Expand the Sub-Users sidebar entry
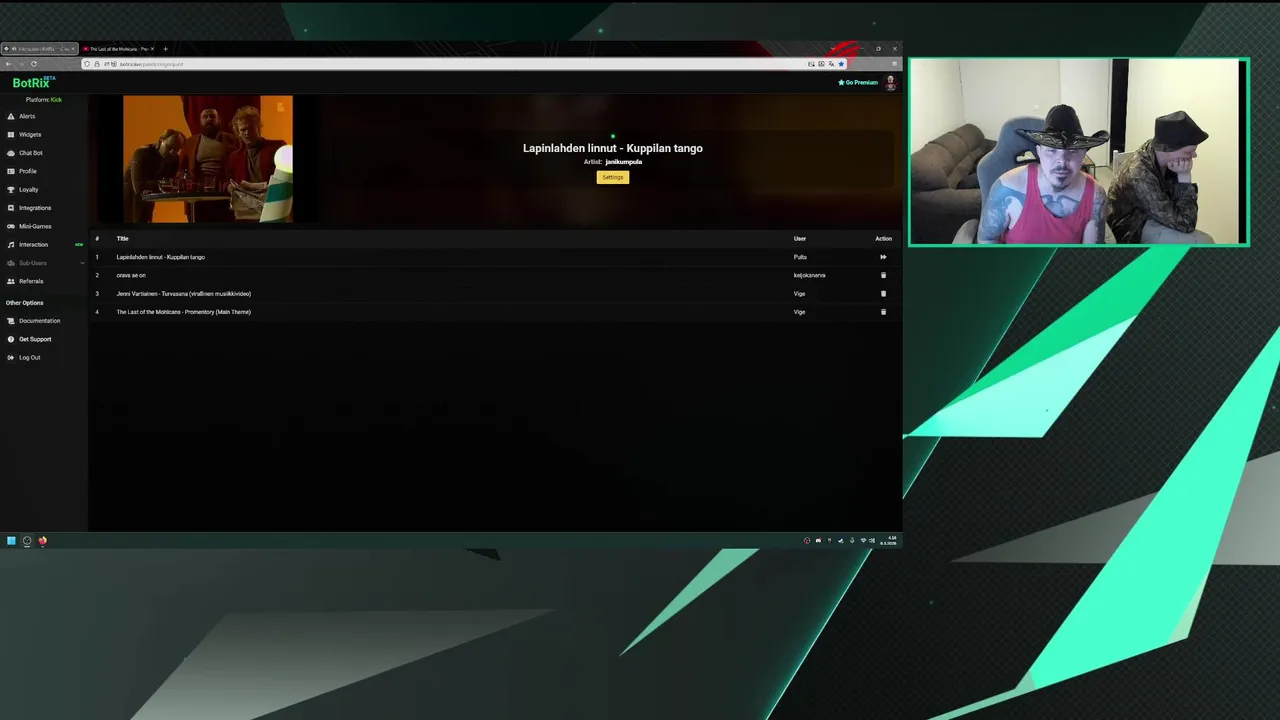This screenshot has width=1280, height=720. click(43, 263)
